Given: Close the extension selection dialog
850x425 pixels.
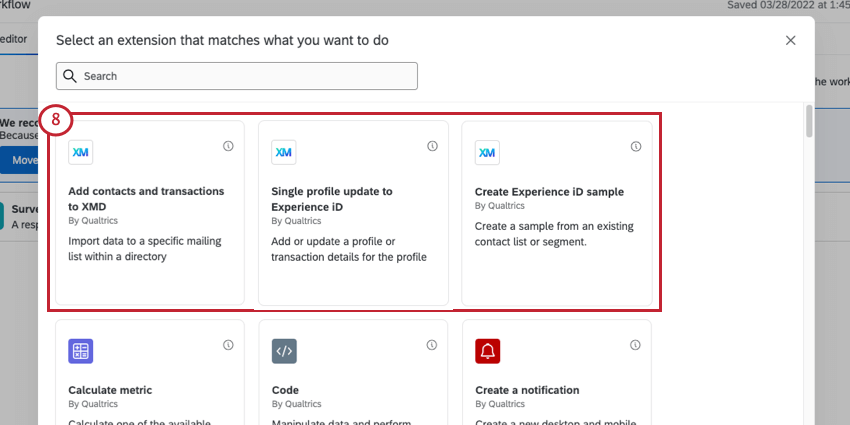Looking at the screenshot, I should pyautogui.click(x=790, y=40).
